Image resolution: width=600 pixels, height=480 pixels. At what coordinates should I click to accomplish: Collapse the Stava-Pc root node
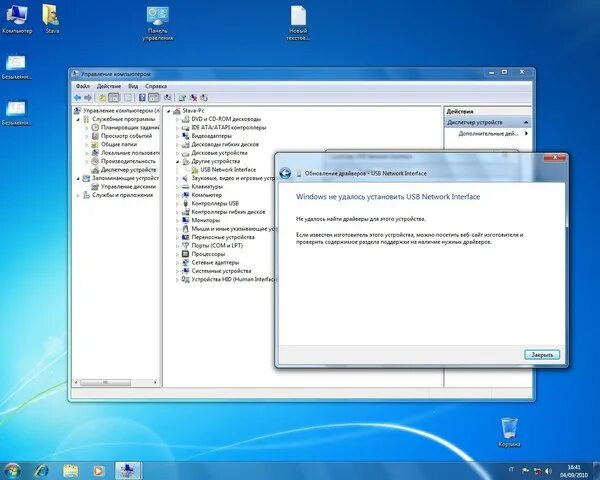pyautogui.click(x=168, y=111)
